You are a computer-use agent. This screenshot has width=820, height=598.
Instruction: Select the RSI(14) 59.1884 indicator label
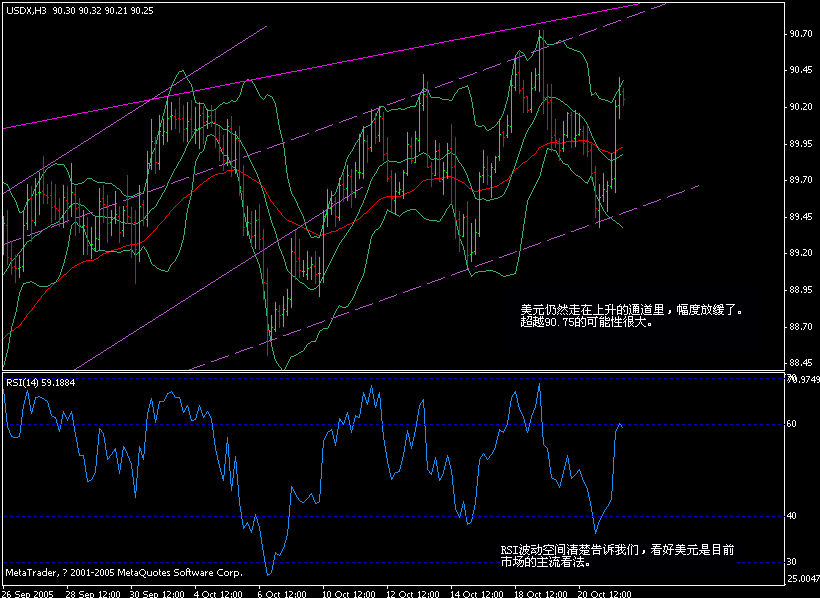[x=41, y=383]
